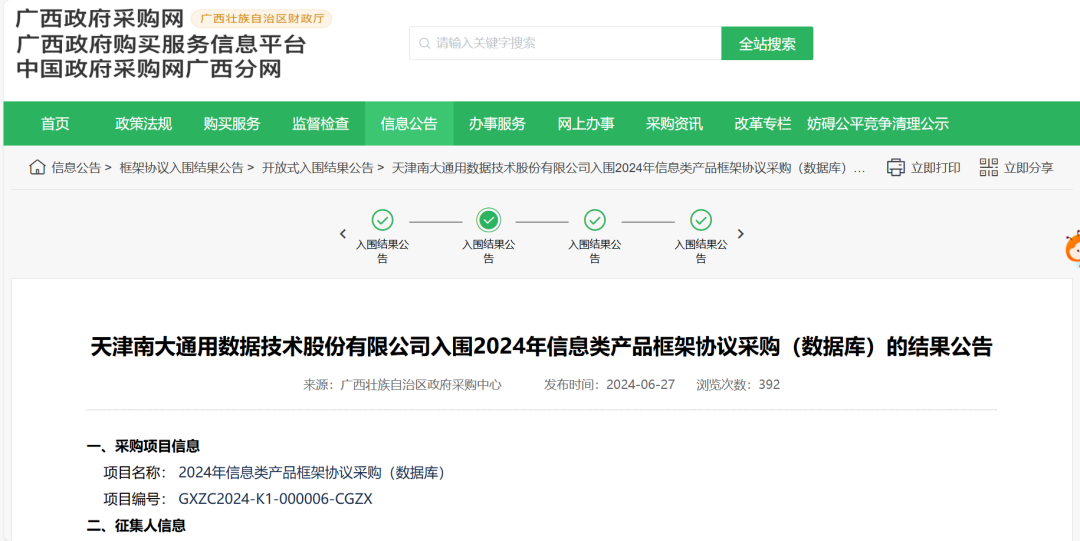Viewport: 1080px width, 541px height.
Task: Click the project number GXZC2024-K1-000006-CGZX
Action: coord(276,499)
